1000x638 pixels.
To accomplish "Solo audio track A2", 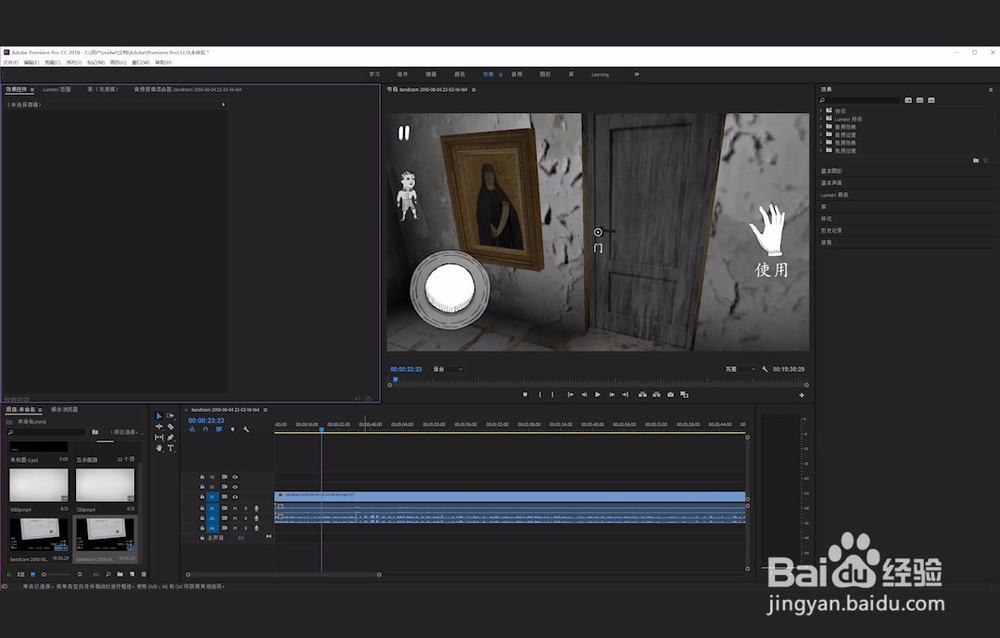I will tap(246, 519).
